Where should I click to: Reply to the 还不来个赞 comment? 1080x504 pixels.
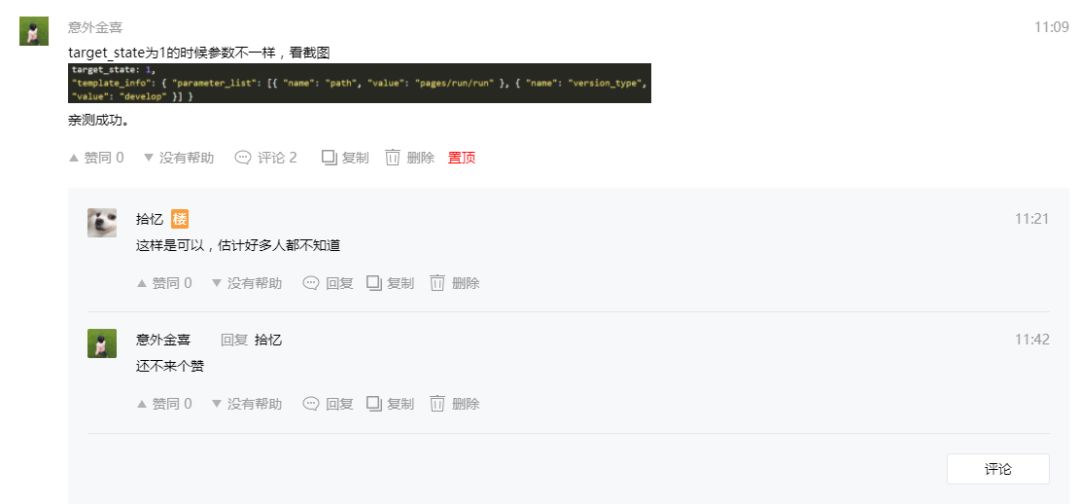point(328,403)
